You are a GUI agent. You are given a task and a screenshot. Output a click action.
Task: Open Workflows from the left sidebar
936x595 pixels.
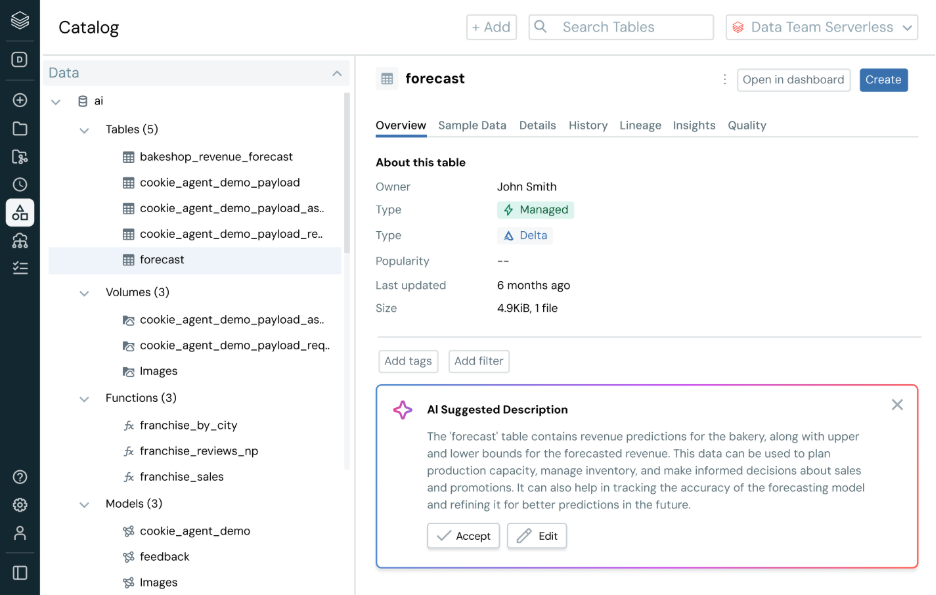pos(20,240)
